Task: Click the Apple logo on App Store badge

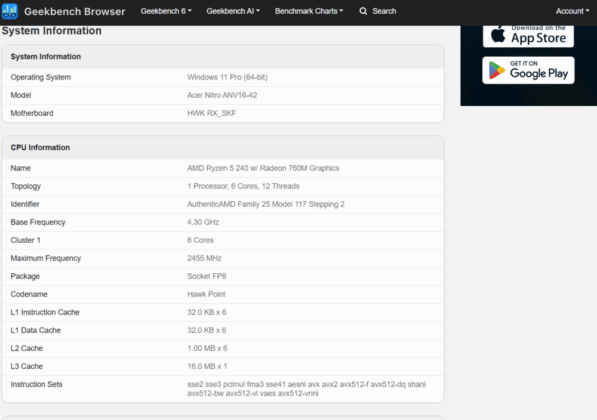Action: (498, 35)
